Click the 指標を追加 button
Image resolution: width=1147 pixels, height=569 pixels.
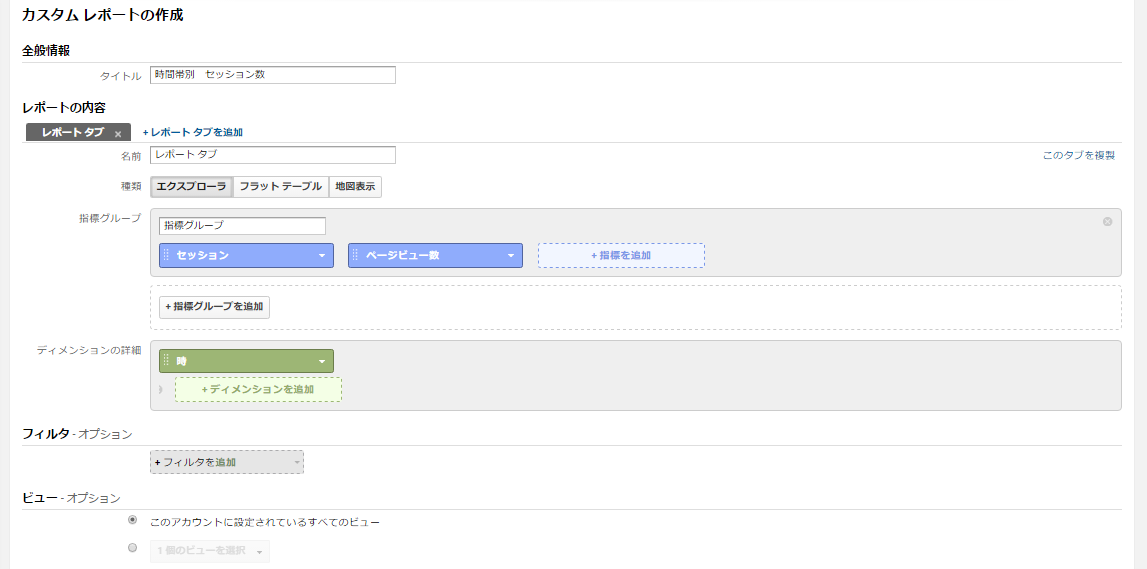[x=621, y=256]
